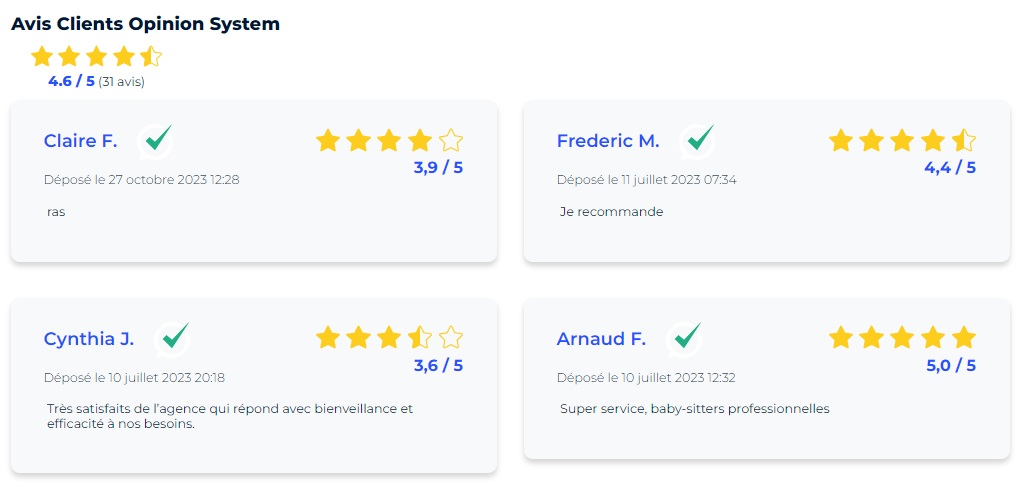This screenshot has height=493, width=1017.
Task: Click the review text 'Super service, baby-sitters professionnelles'
Action: tap(695, 409)
